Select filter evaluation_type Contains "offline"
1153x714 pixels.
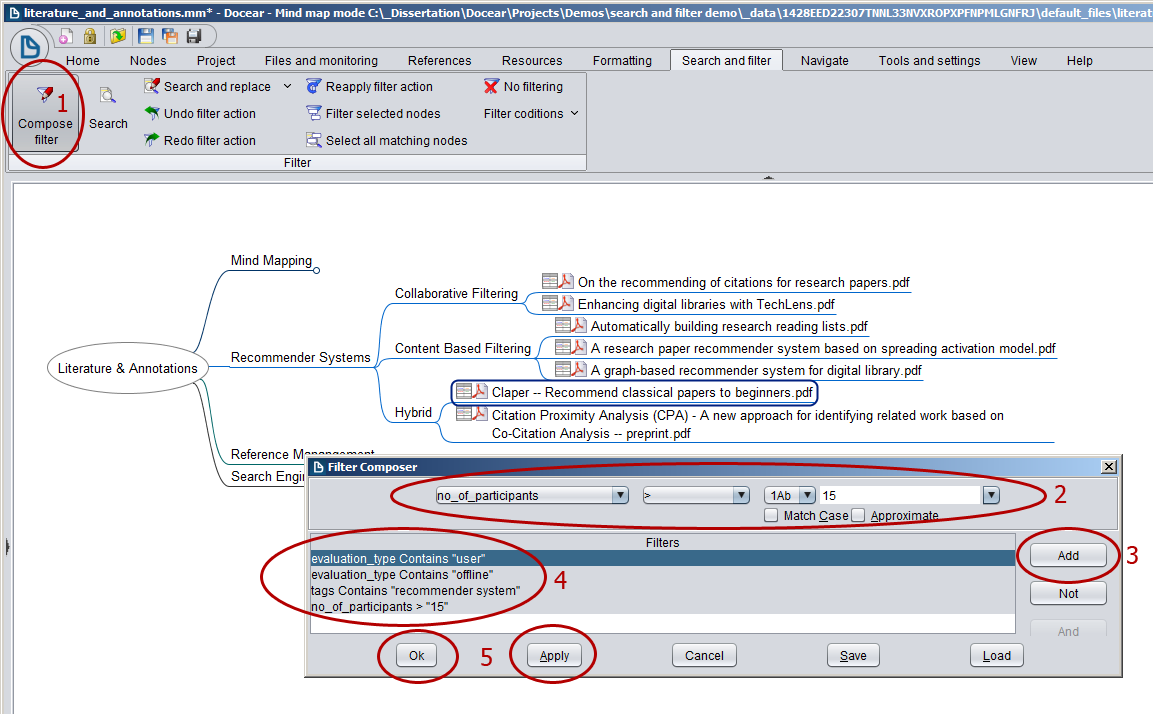[x=663, y=574]
